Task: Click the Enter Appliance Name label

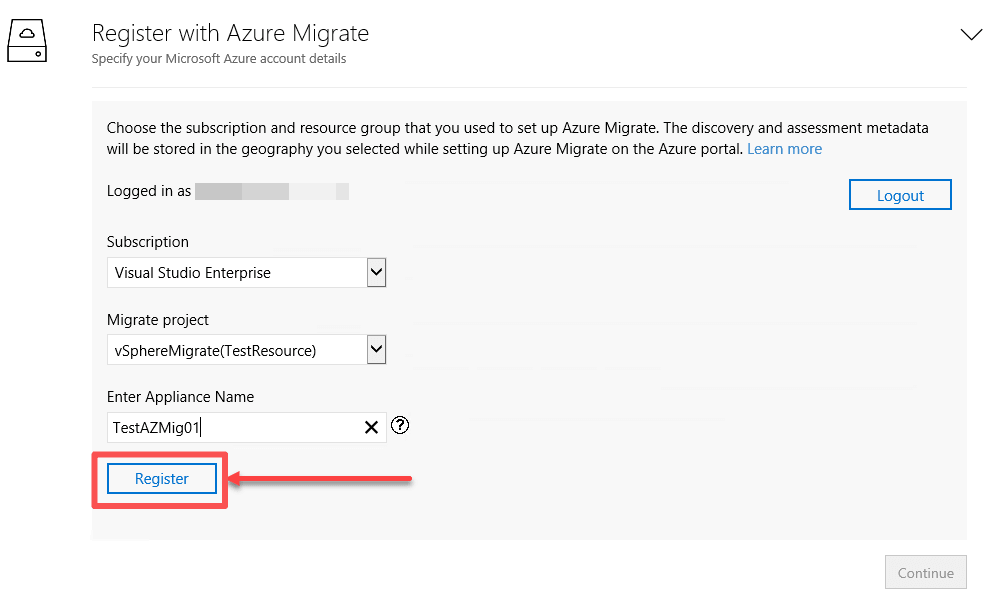Action: pos(180,397)
